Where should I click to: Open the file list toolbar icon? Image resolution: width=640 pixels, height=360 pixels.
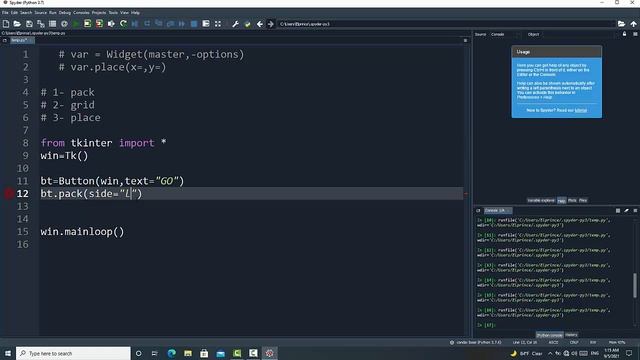tap(53, 24)
